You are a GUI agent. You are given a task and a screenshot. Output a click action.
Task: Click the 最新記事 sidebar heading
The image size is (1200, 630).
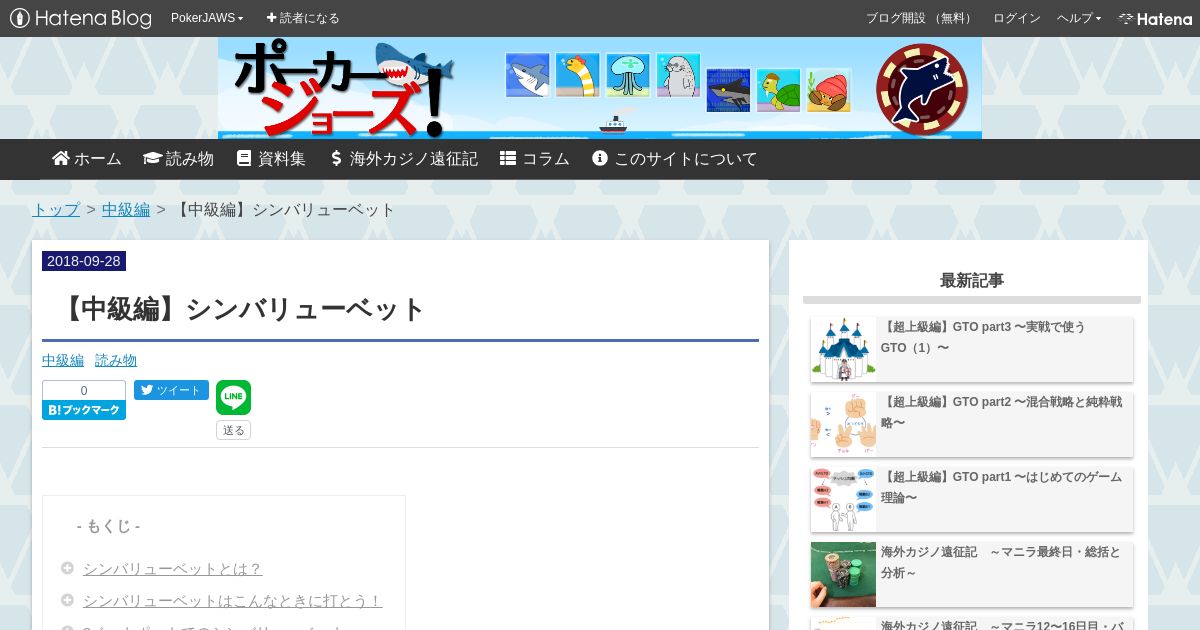coord(972,280)
